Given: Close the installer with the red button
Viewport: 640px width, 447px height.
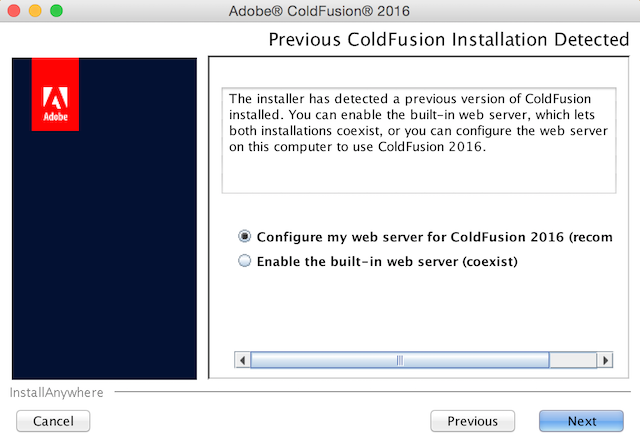Looking at the screenshot, I should tap(14, 11).
